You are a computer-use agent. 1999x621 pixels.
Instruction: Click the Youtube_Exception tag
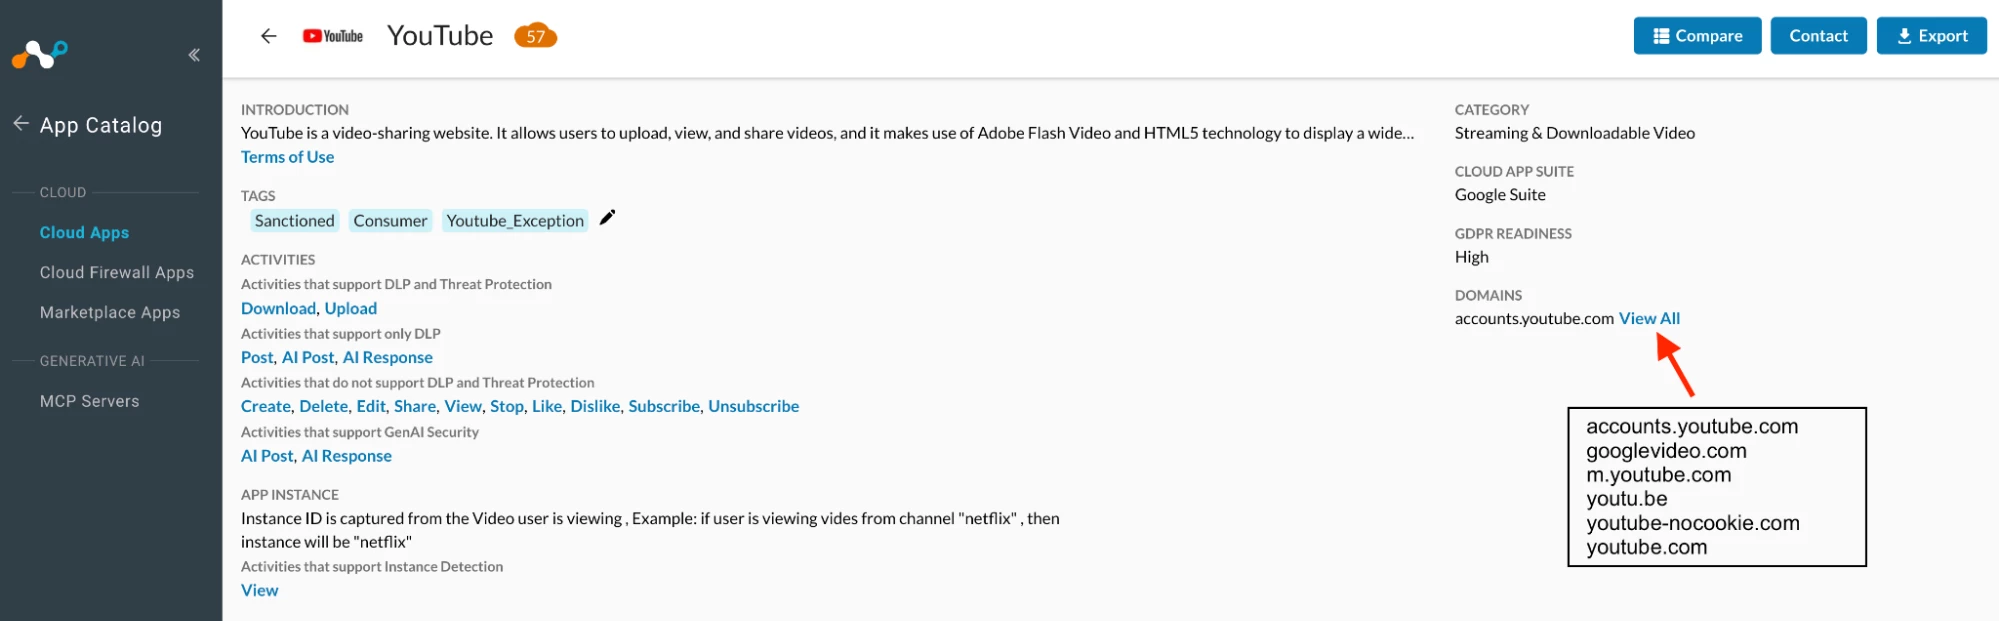pos(515,221)
